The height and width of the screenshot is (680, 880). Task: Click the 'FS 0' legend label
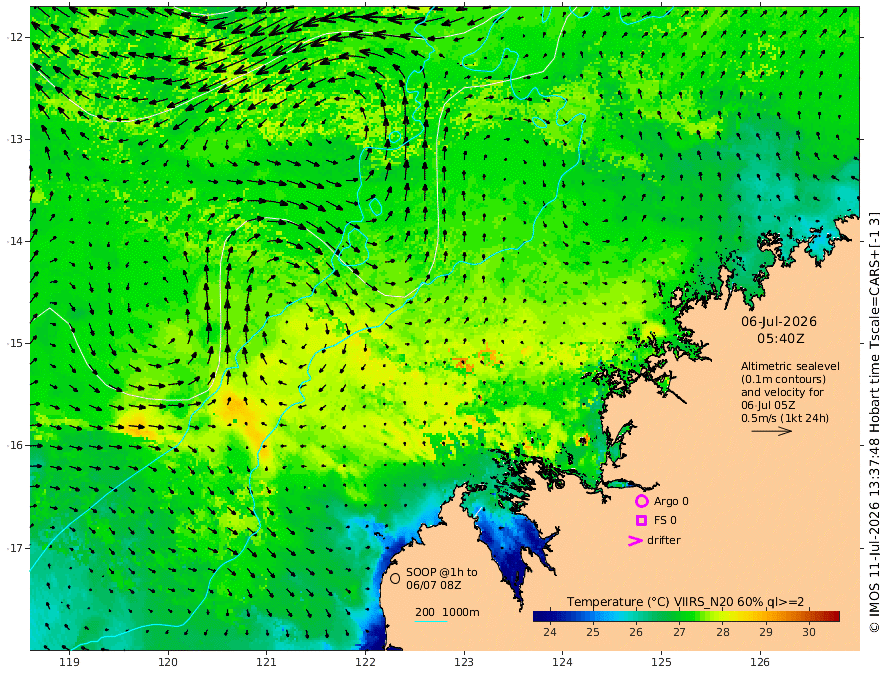665,521
